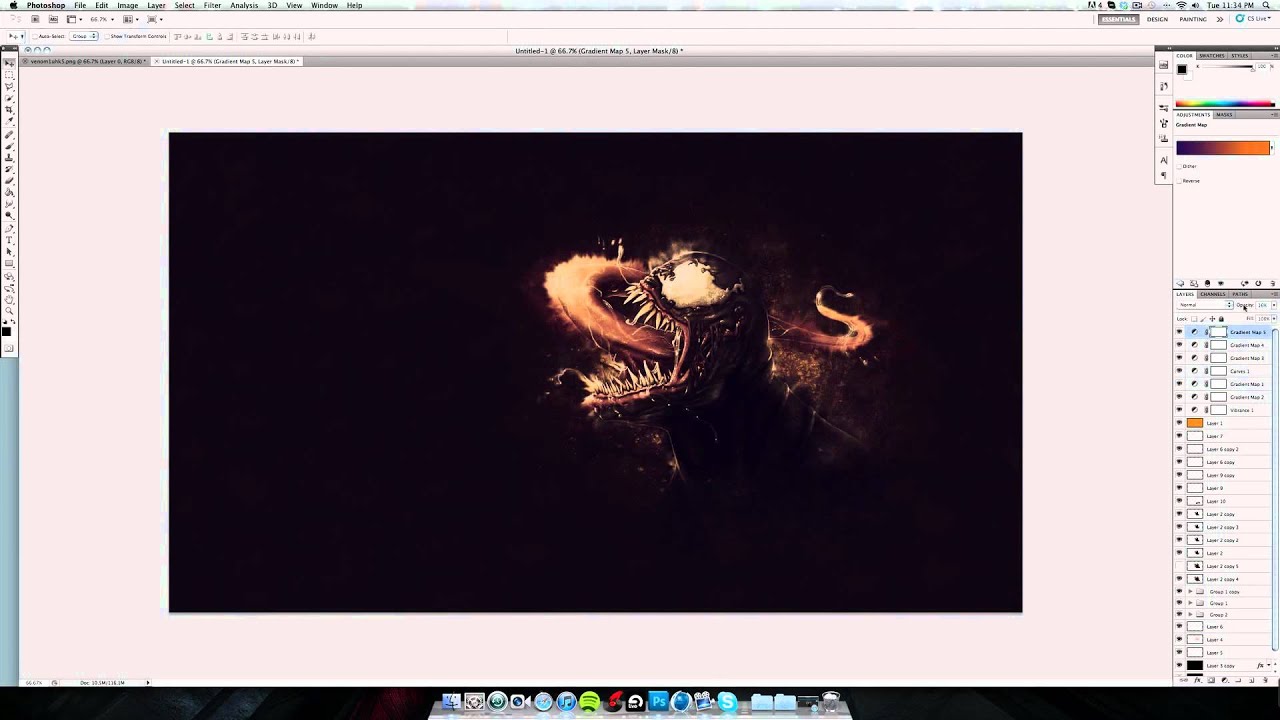Image resolution: width=1280 pixels, height=720 pixels.
Task: Select the Rectangle shape tool
Action: point(9,262)
